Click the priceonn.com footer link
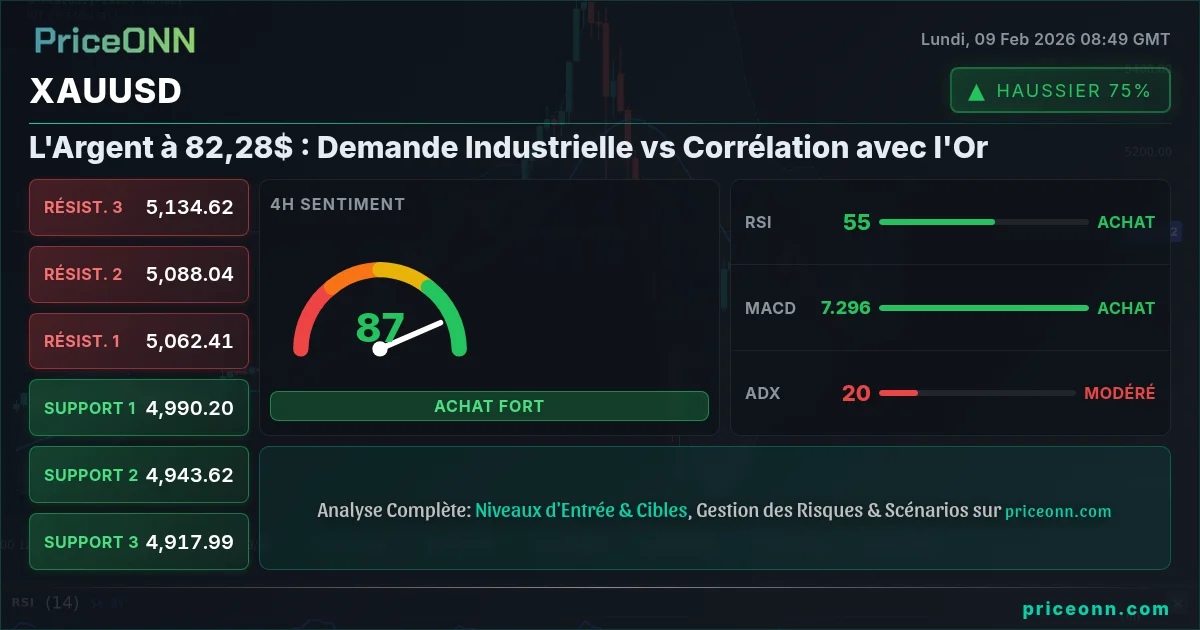The width and height of the screenshot is (1200, 630). 1096,609
